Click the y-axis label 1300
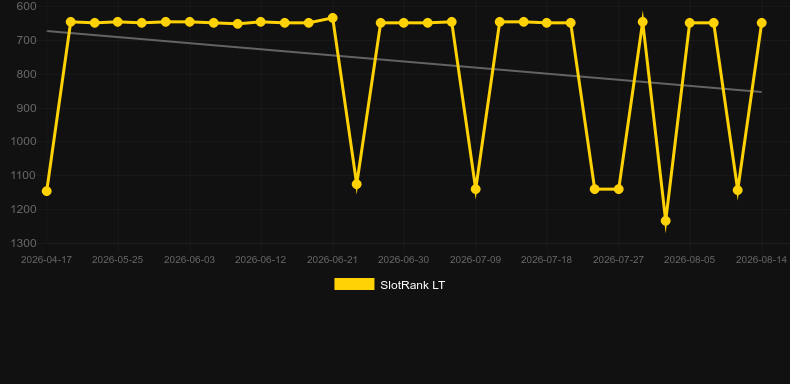 coord(24,243)
